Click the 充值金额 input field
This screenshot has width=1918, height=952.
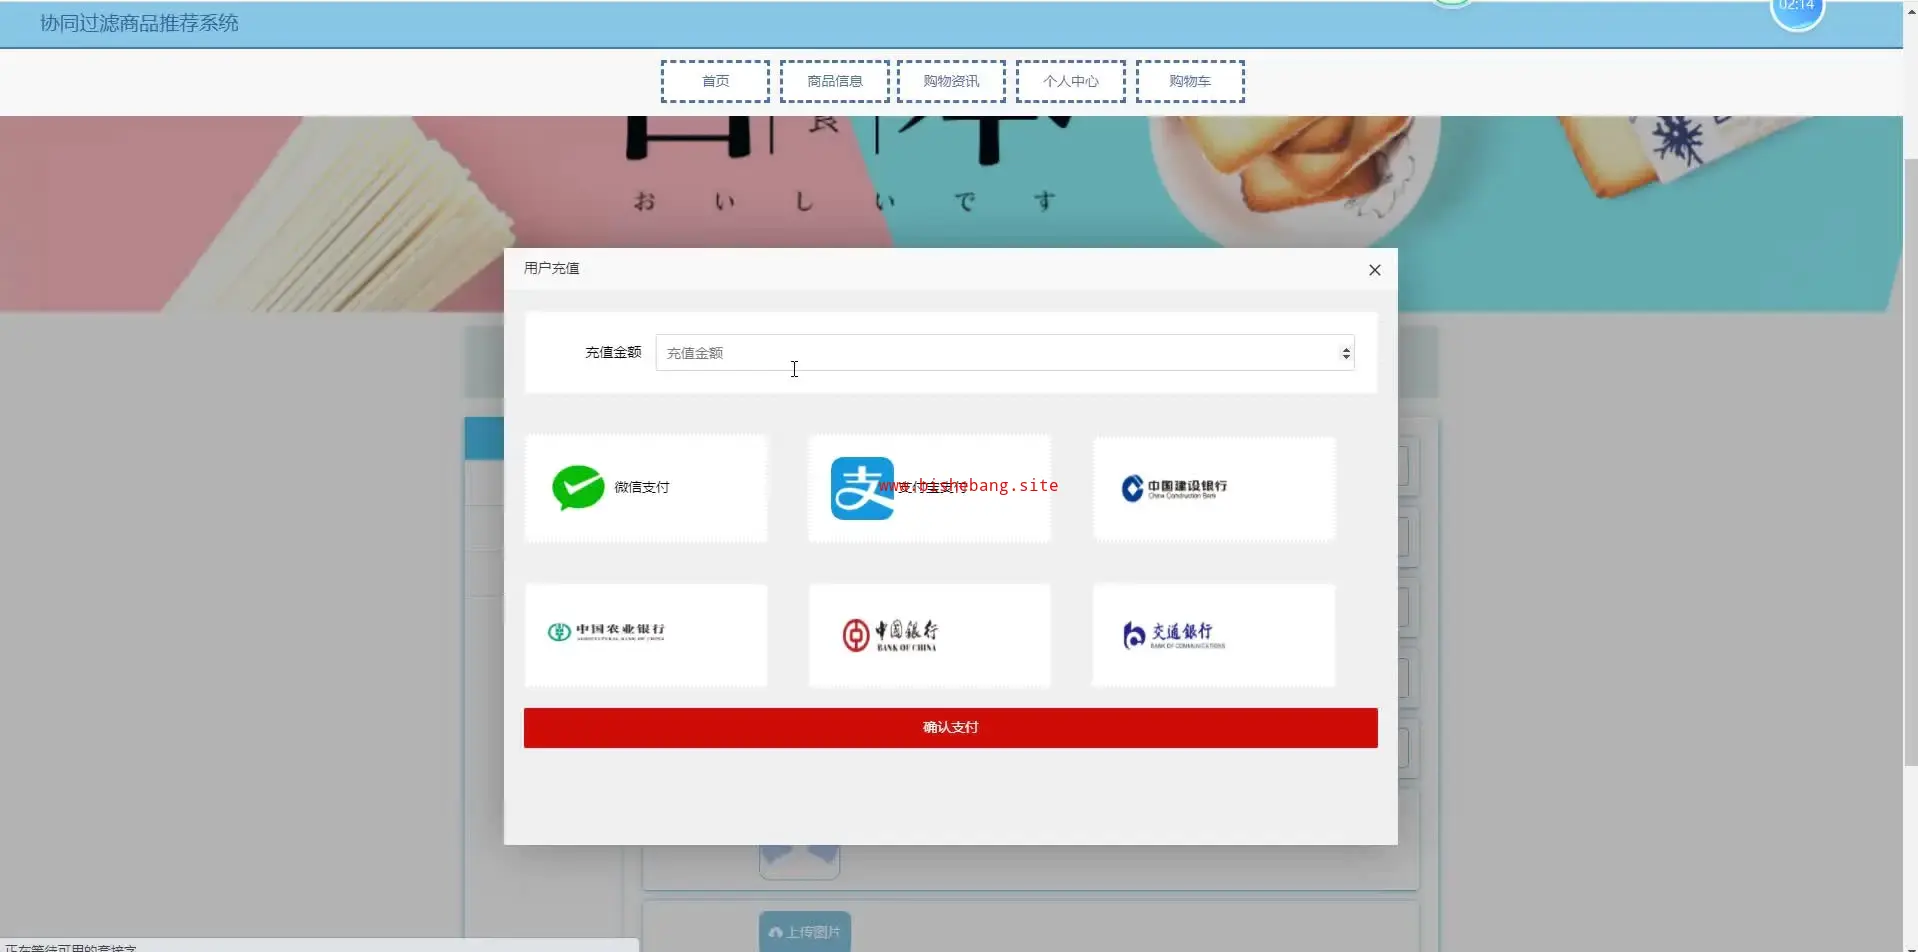pyautogui.click(x=1005, y=353)
